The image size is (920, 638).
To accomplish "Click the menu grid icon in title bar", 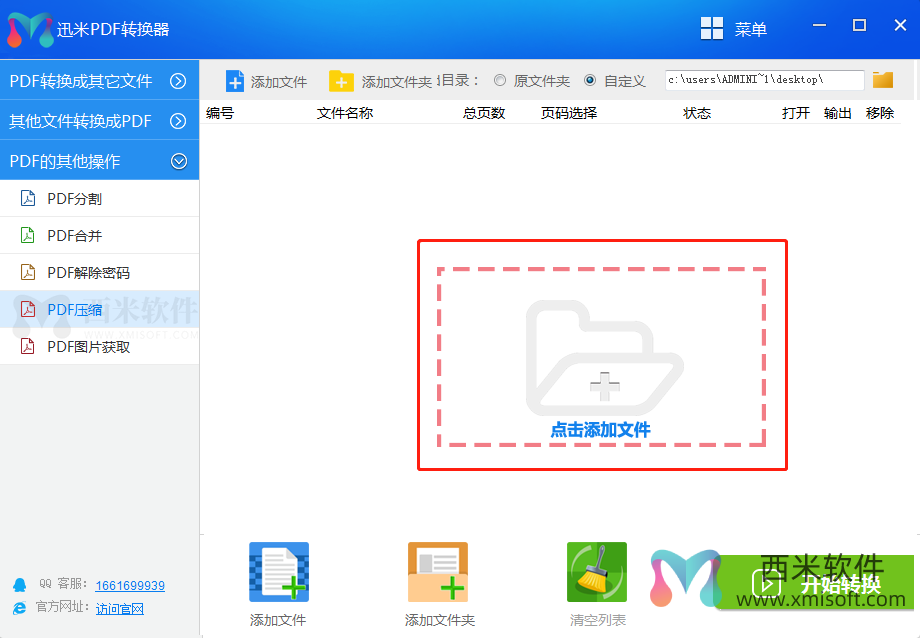I will pos(712,29).
